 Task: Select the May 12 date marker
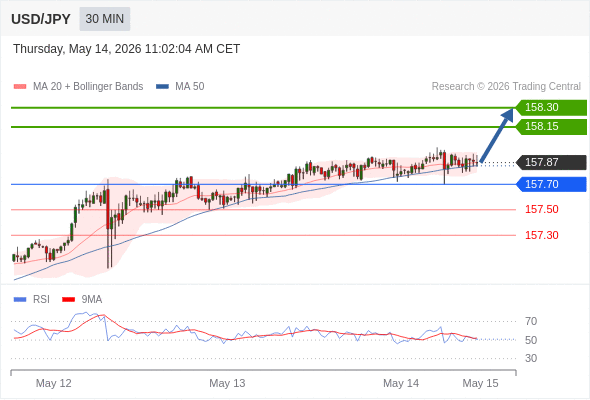(53, 383)
